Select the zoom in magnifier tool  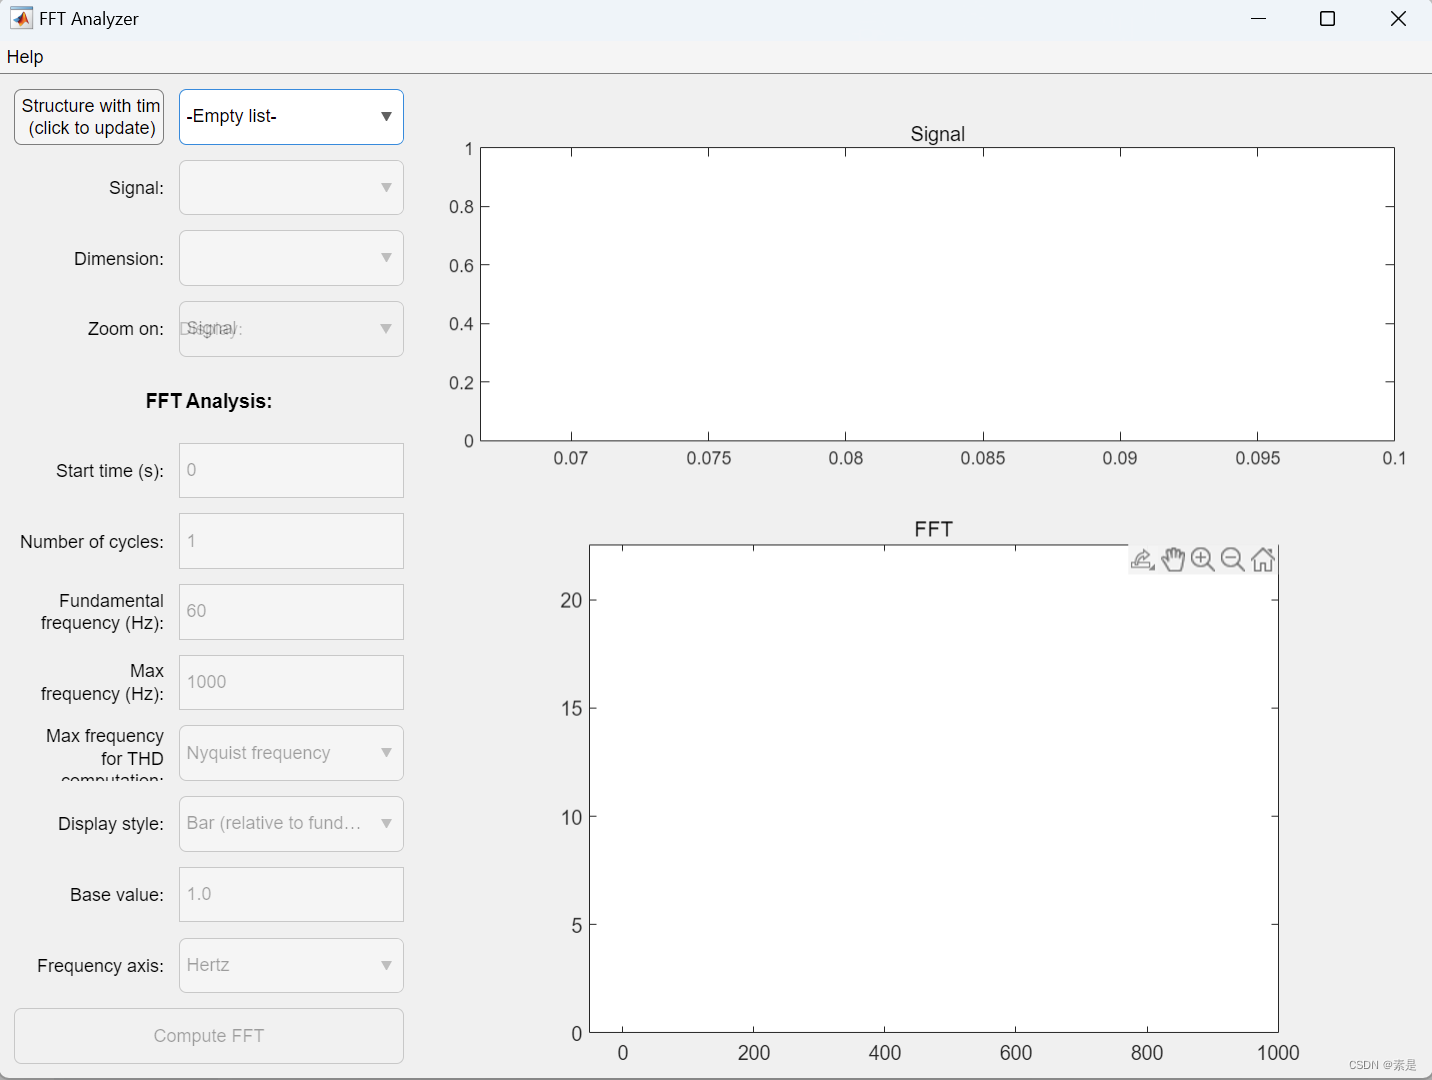click(1203, 559)
